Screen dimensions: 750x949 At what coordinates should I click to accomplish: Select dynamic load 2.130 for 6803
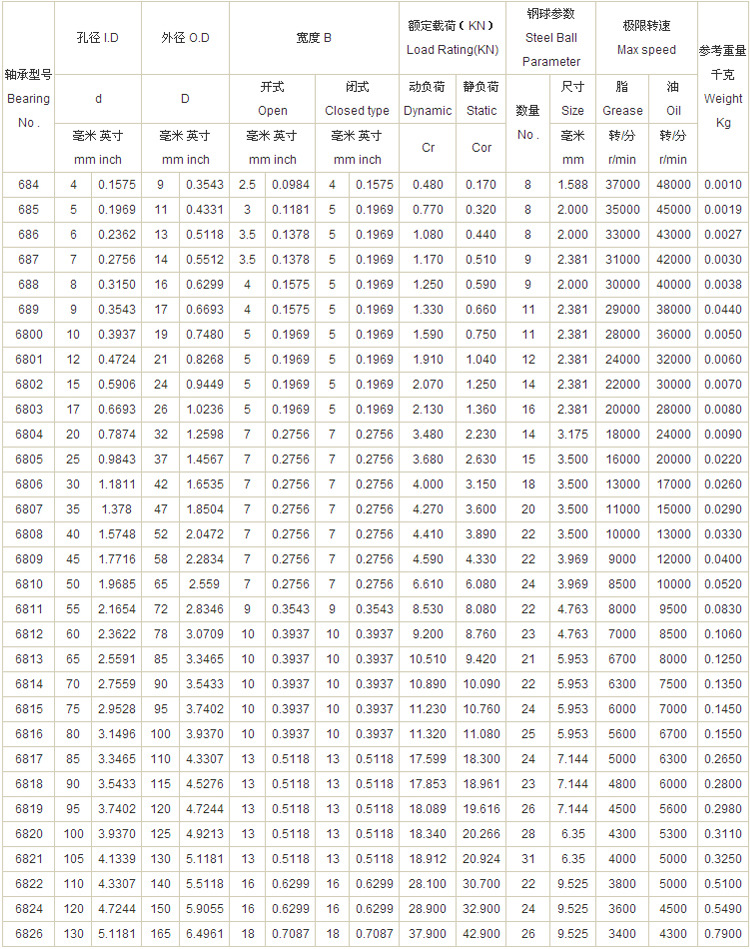(427, 409)
